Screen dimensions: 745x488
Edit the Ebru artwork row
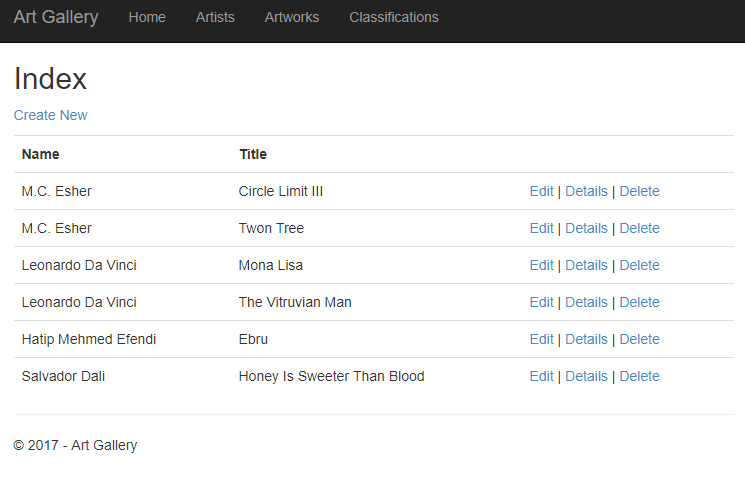[542, 340]
